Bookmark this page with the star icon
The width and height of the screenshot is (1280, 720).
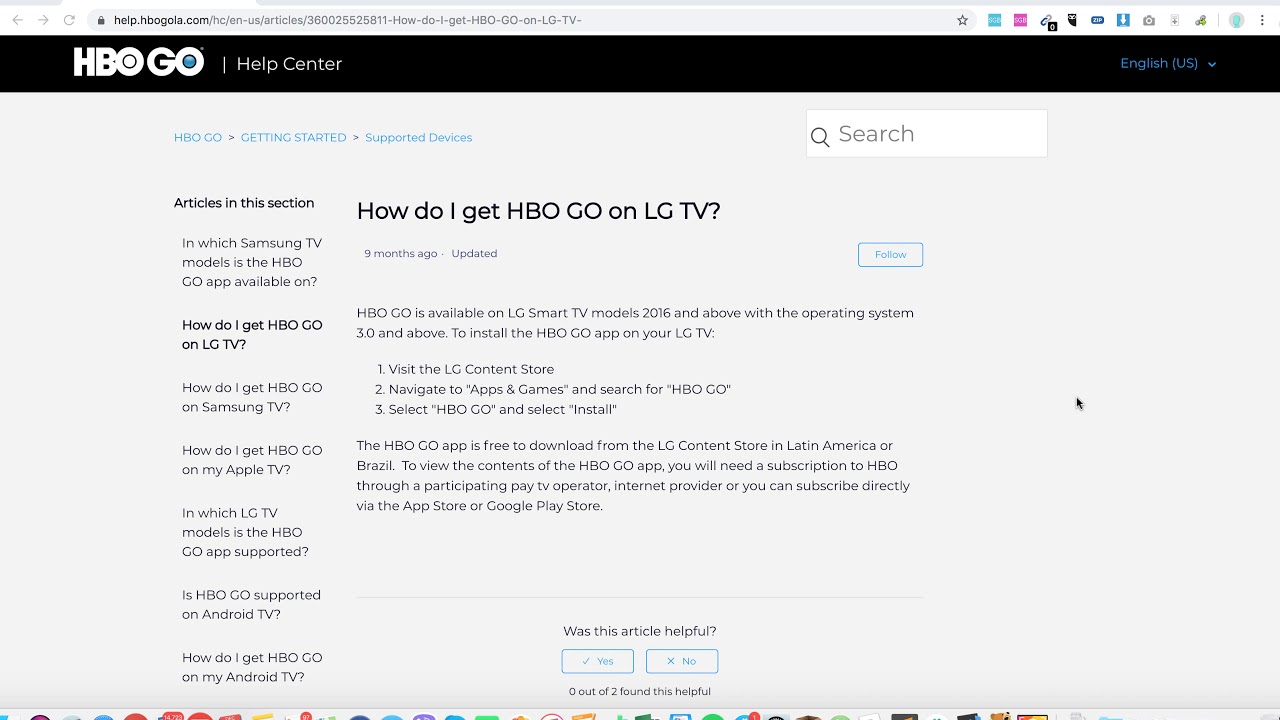[963, 20]
